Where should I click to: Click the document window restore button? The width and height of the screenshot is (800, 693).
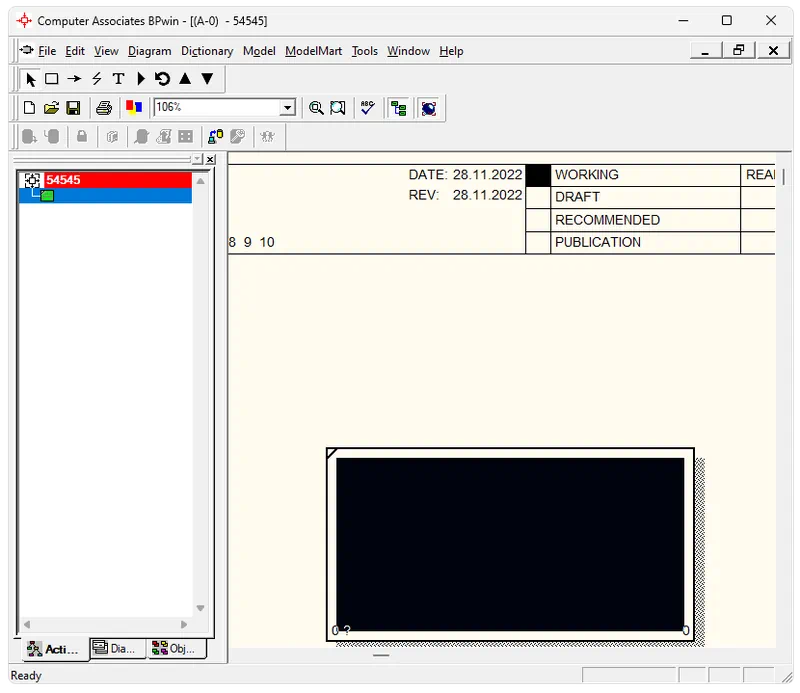pos(739,50)
